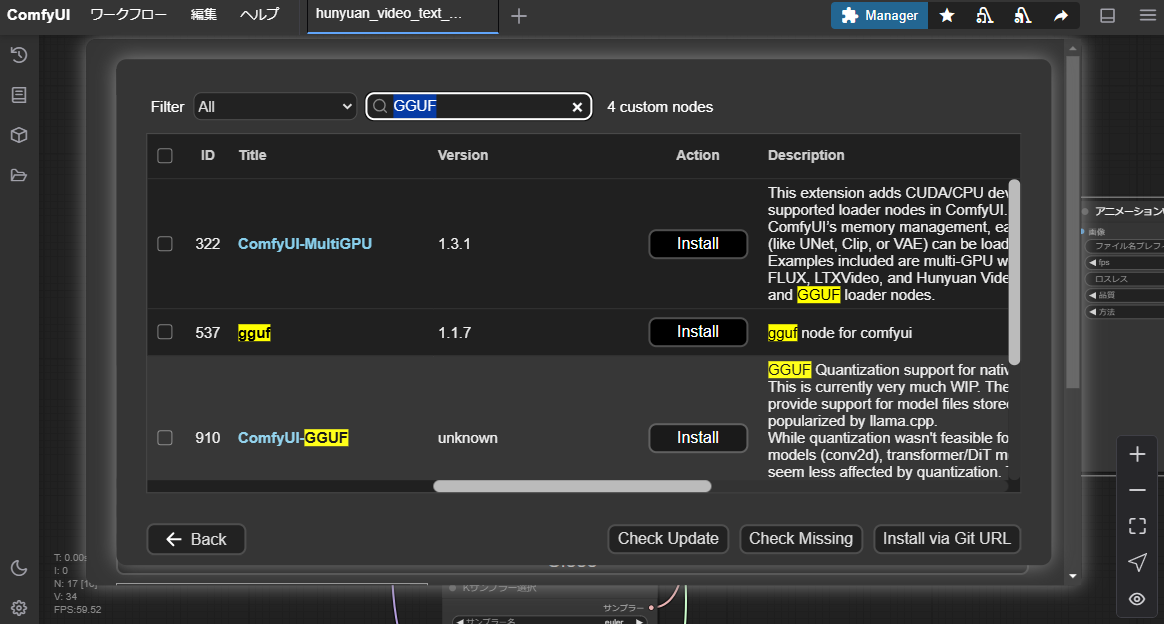Viewport: 1164px width, 624px height.
Task: Click the star icon in the top bar
Action: tap(946, 16)
